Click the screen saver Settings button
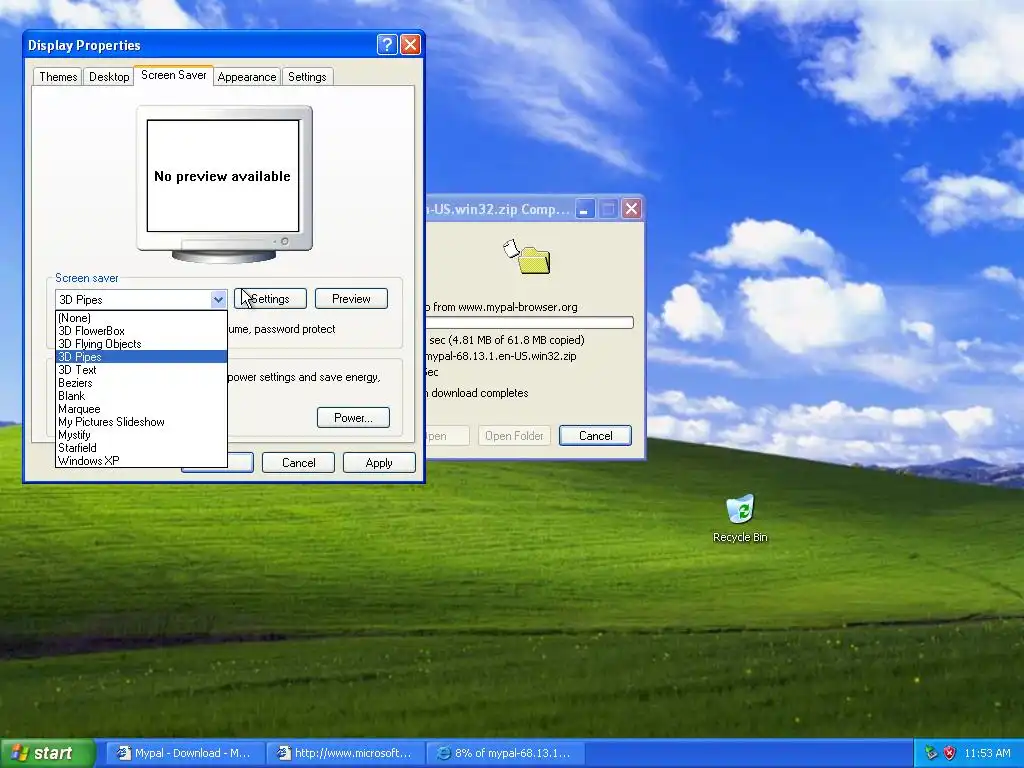The width and height of the screenshot is (1024, 768). [270, 298]
